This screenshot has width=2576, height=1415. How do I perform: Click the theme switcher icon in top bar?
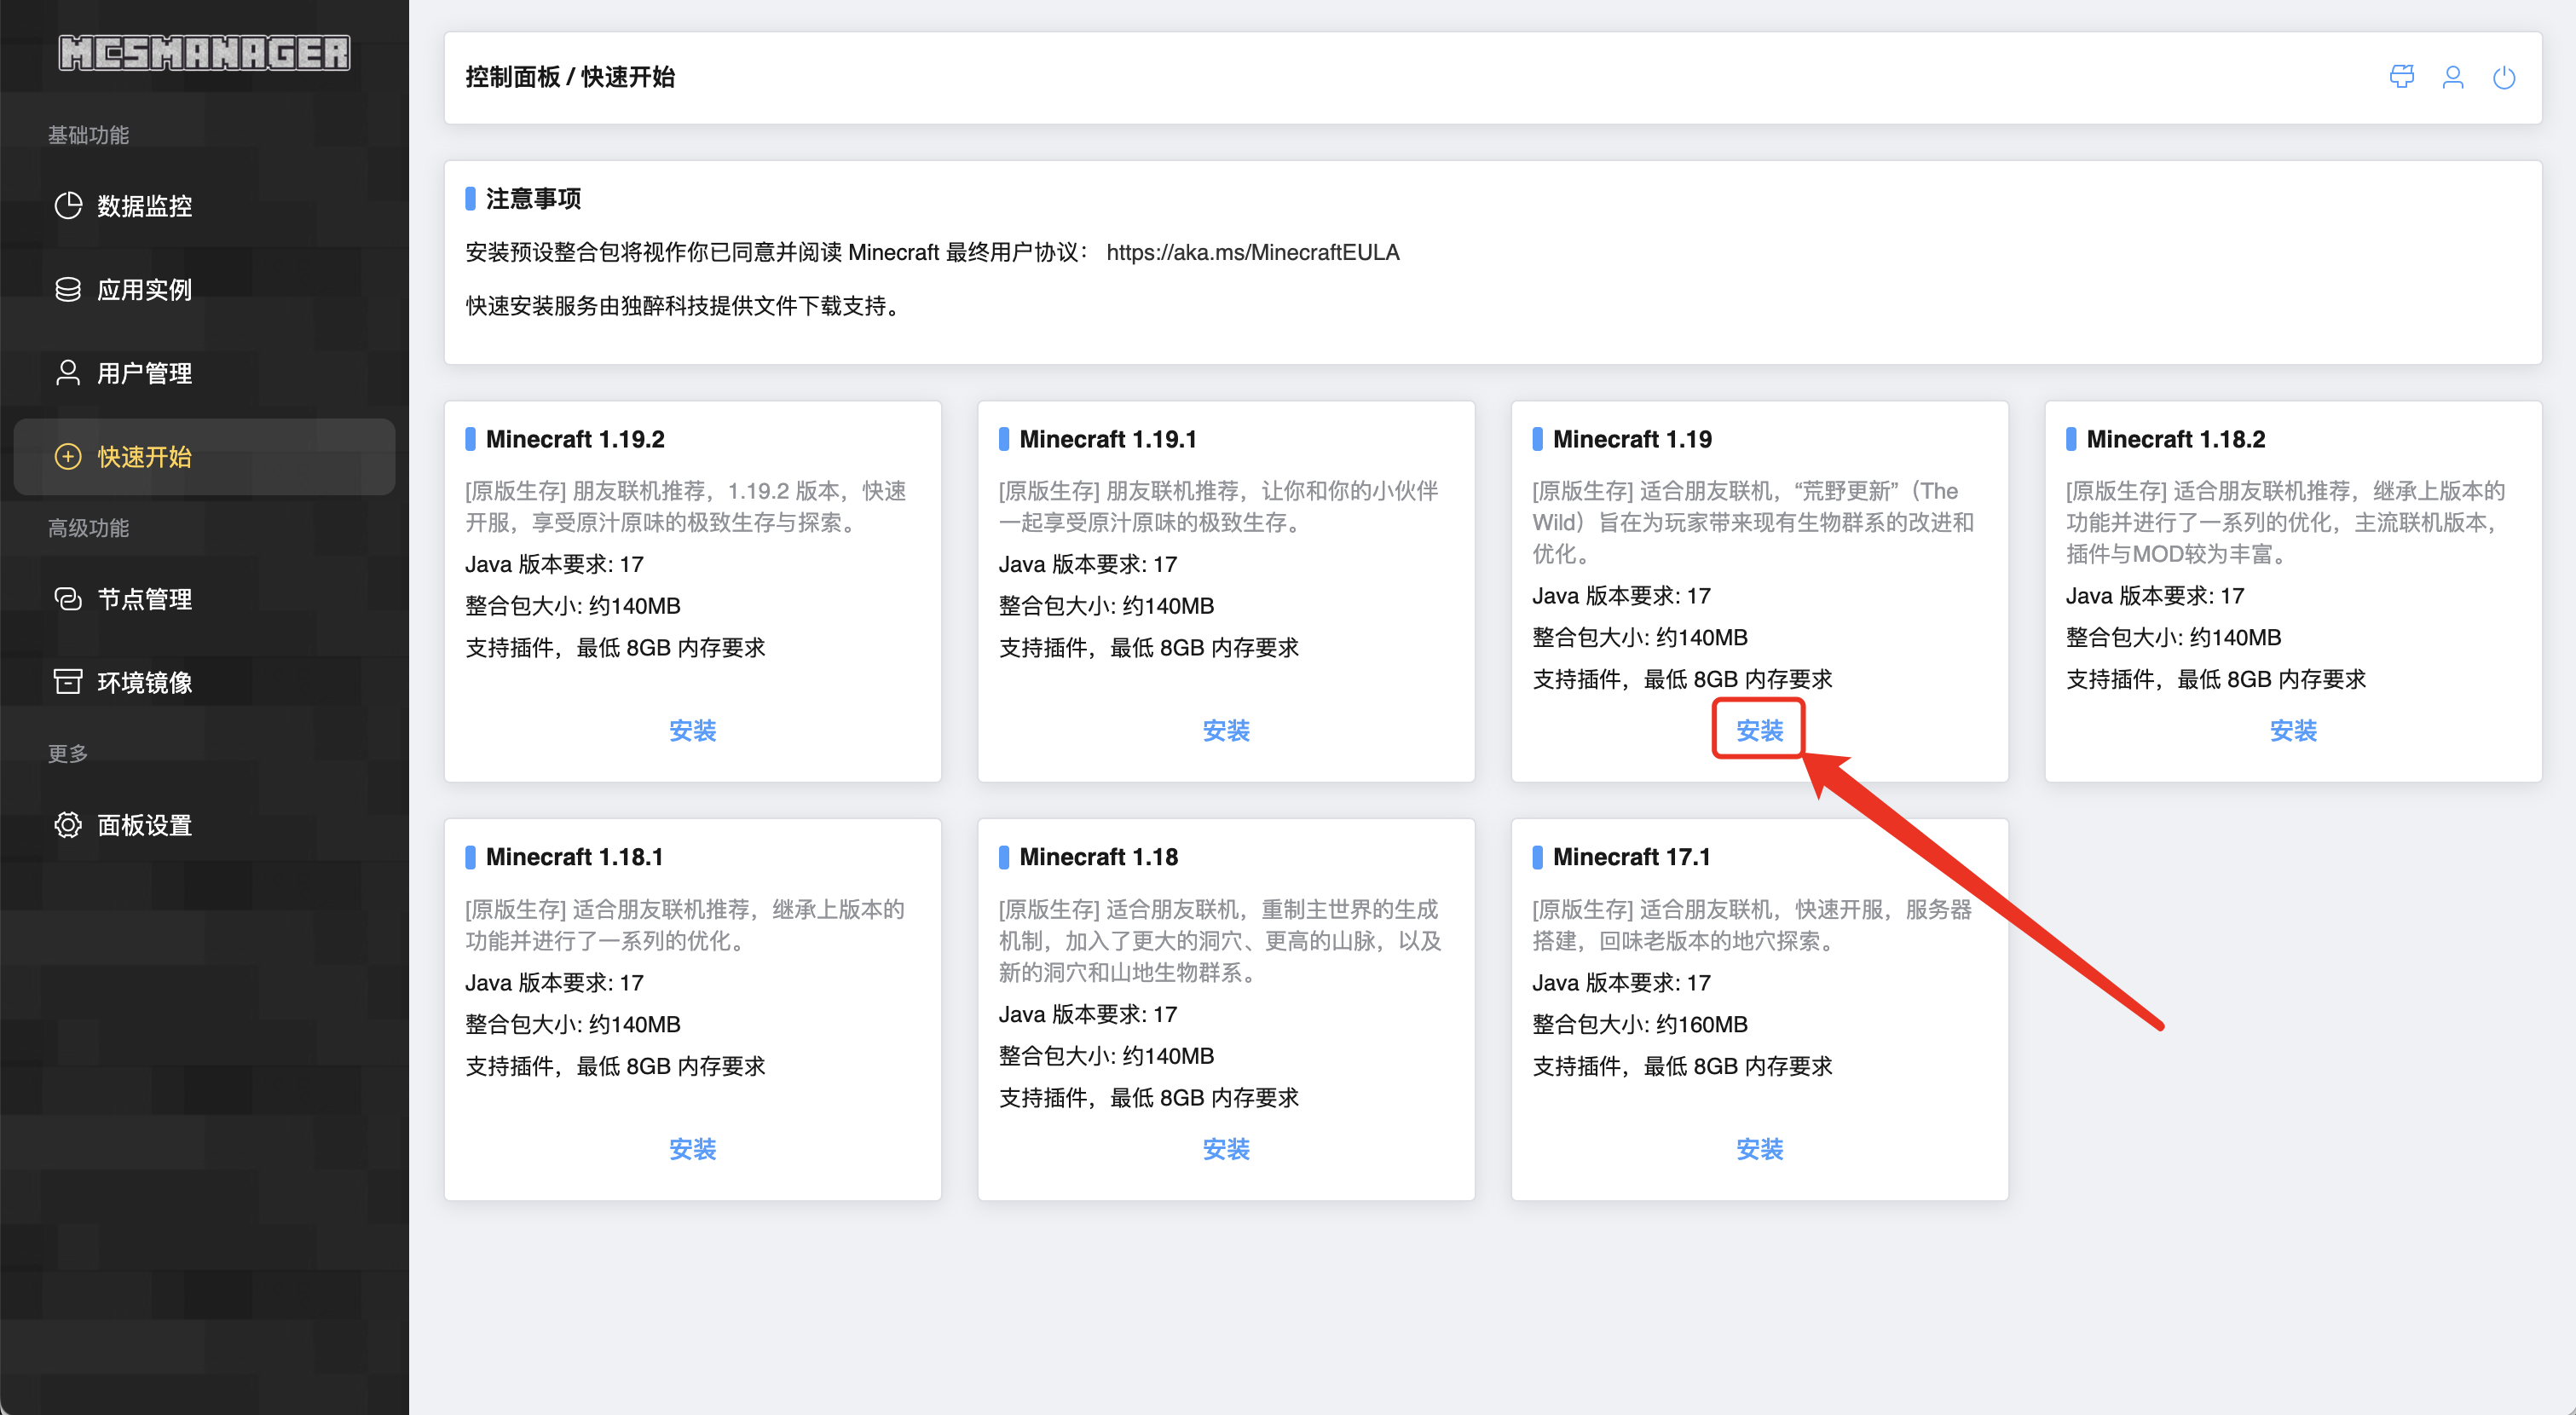coord(2401,77)
